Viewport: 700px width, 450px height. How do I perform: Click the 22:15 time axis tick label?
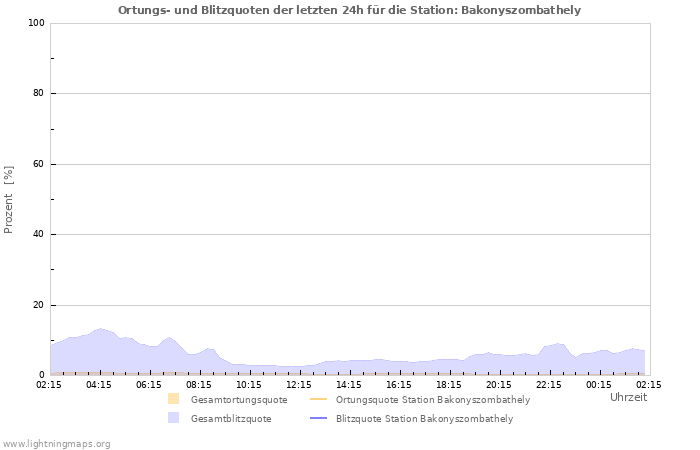[549, 384]
